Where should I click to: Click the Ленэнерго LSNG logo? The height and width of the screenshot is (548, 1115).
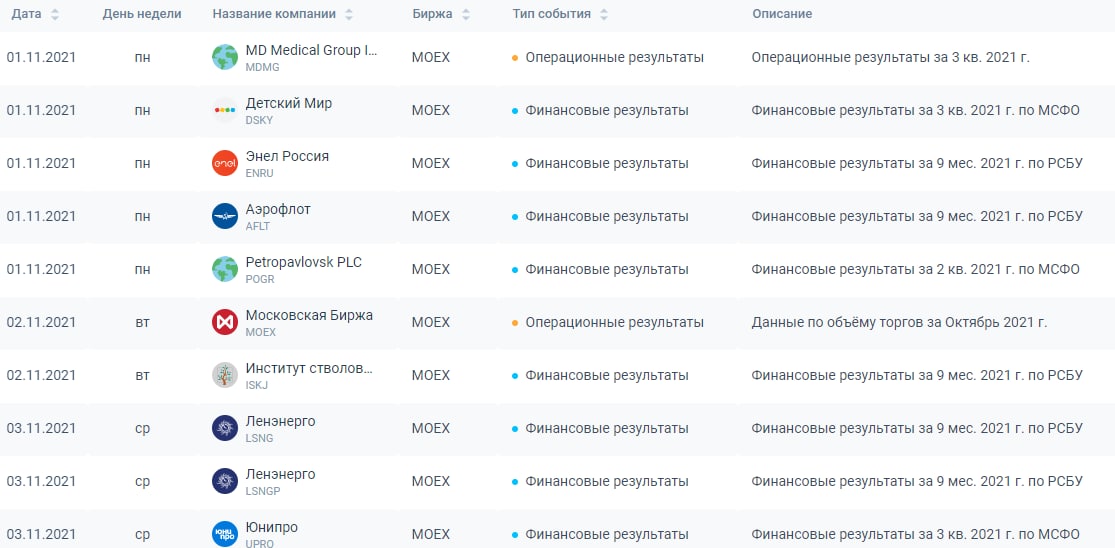coord(225,428)
